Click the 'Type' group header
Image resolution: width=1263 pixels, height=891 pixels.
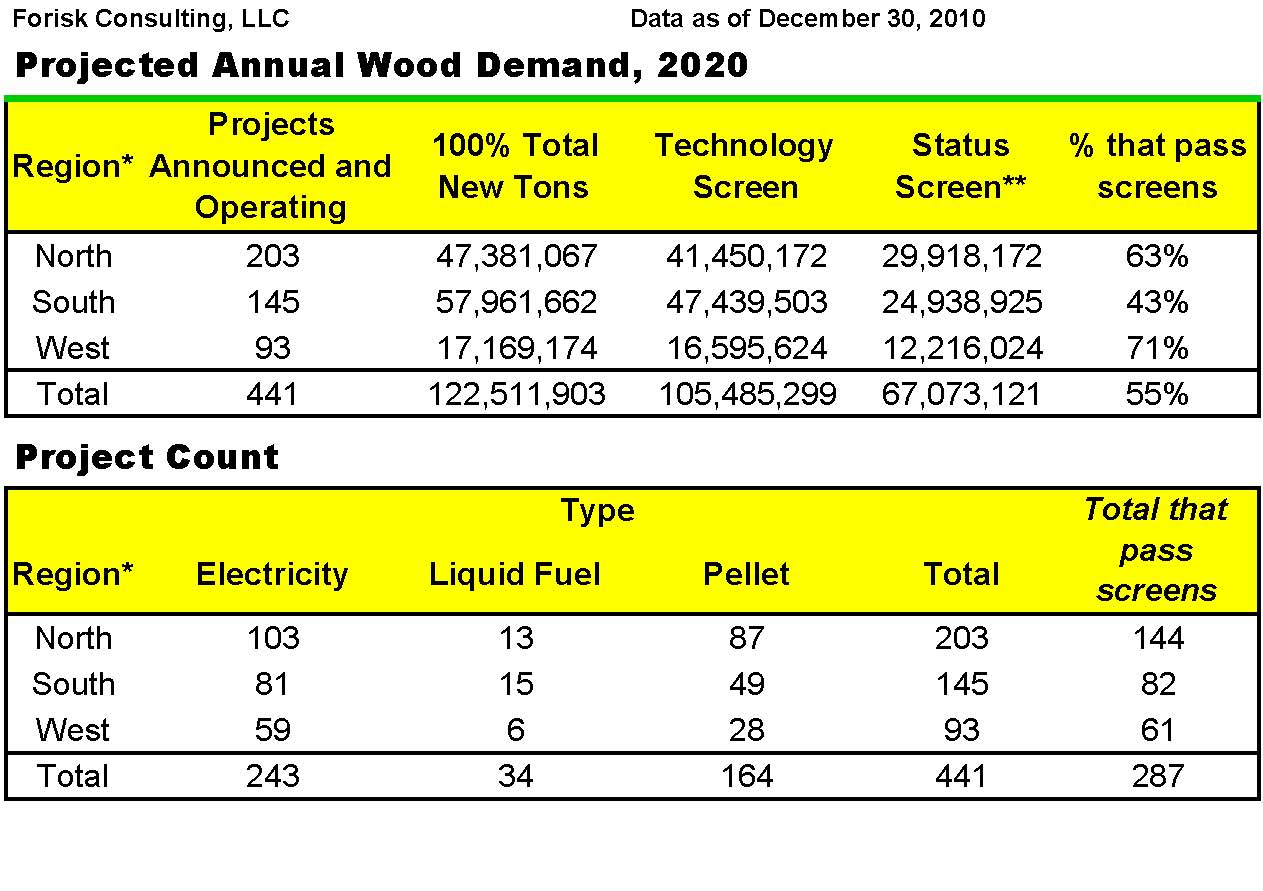597,511
